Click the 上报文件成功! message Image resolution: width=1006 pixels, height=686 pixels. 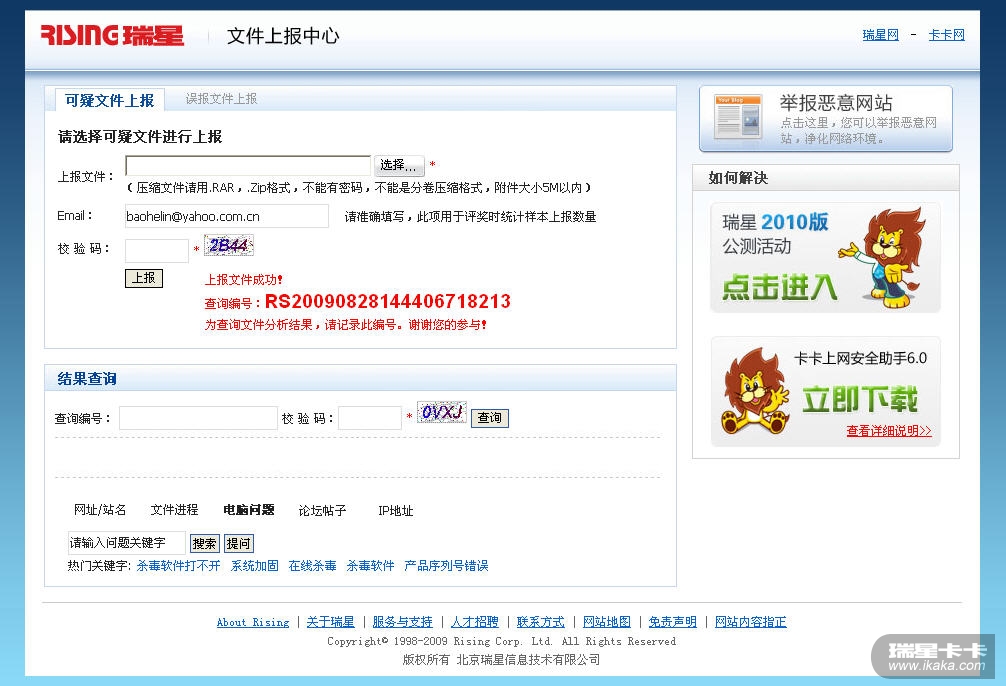click(244, 280)
